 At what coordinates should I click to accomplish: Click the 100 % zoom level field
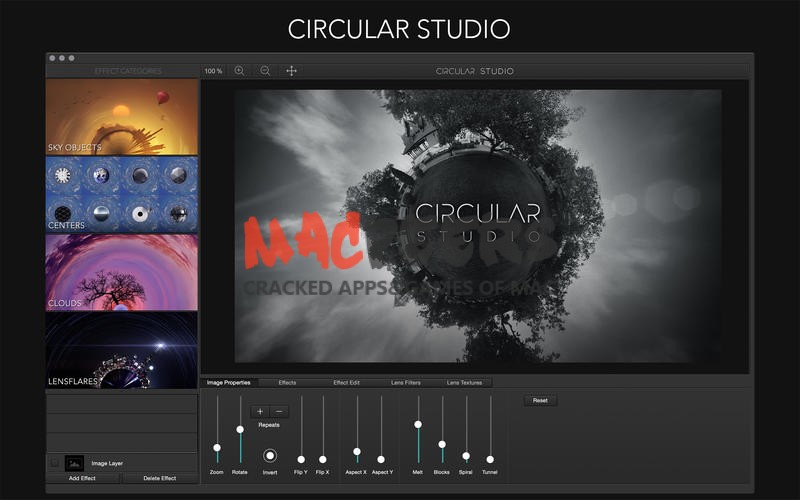[213, 71]
